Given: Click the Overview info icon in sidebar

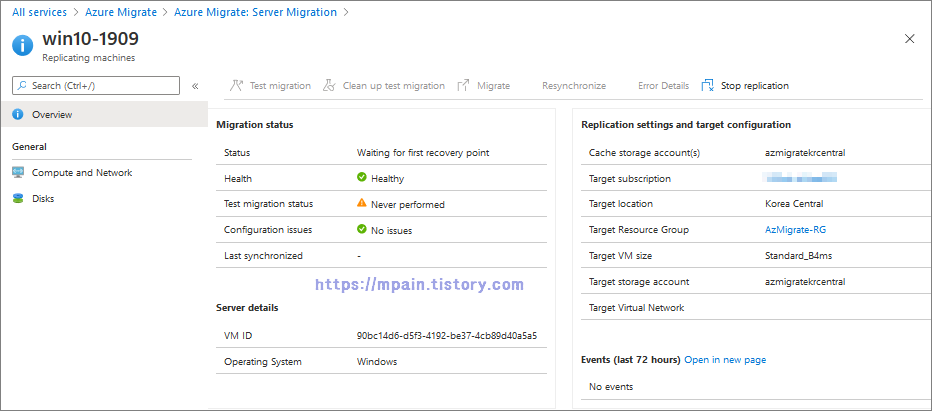Looking at the screenshot, I should pos(18,114).
